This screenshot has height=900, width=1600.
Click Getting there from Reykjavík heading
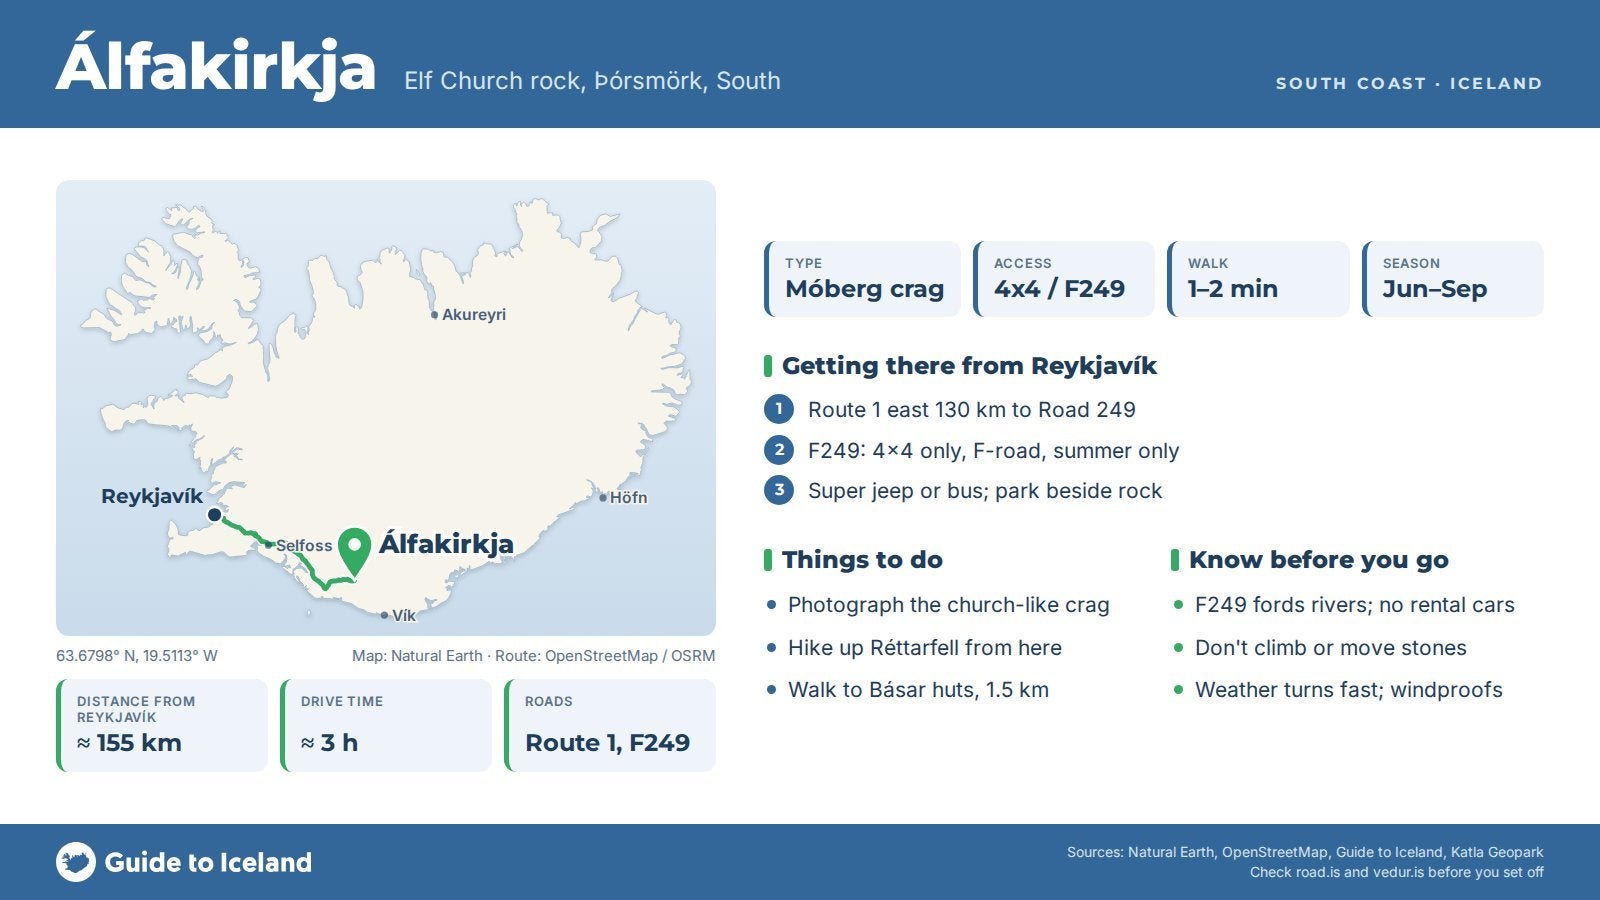tap(969, 366)
